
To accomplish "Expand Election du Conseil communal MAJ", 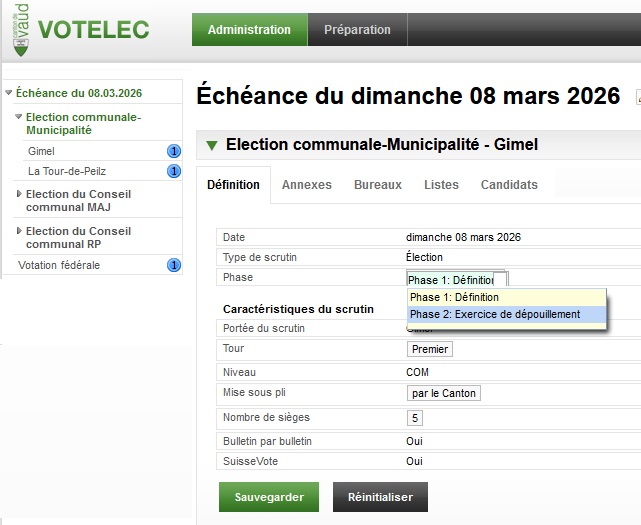I will [x=19, y=195].
